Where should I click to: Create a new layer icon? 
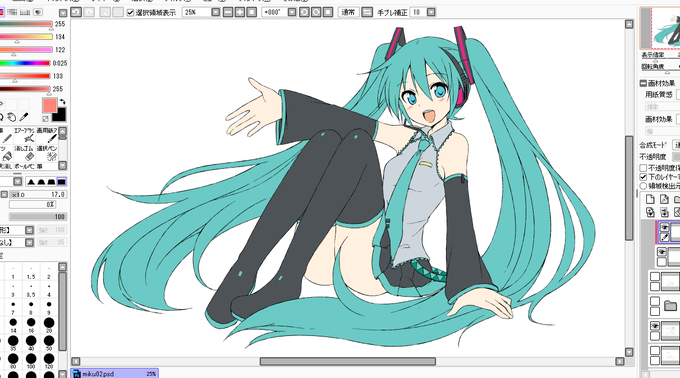click(650, 199)
